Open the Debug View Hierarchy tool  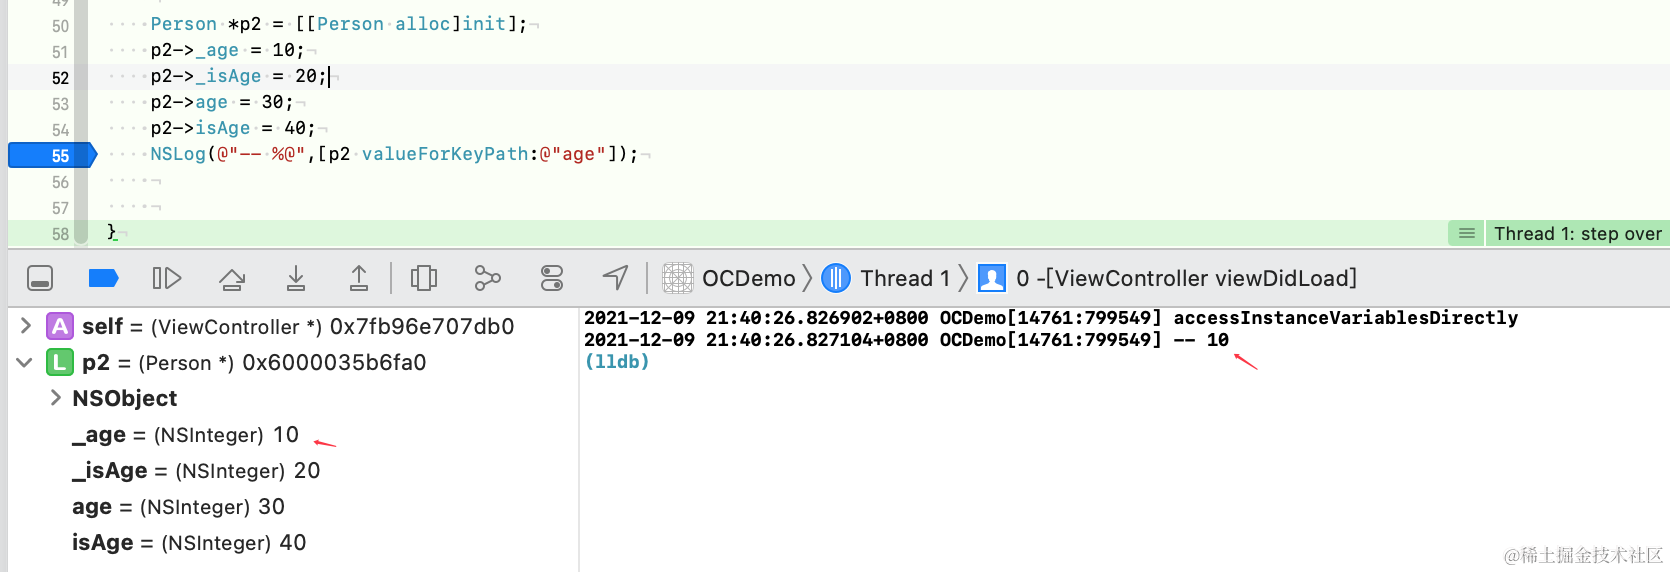click(424, 278)
